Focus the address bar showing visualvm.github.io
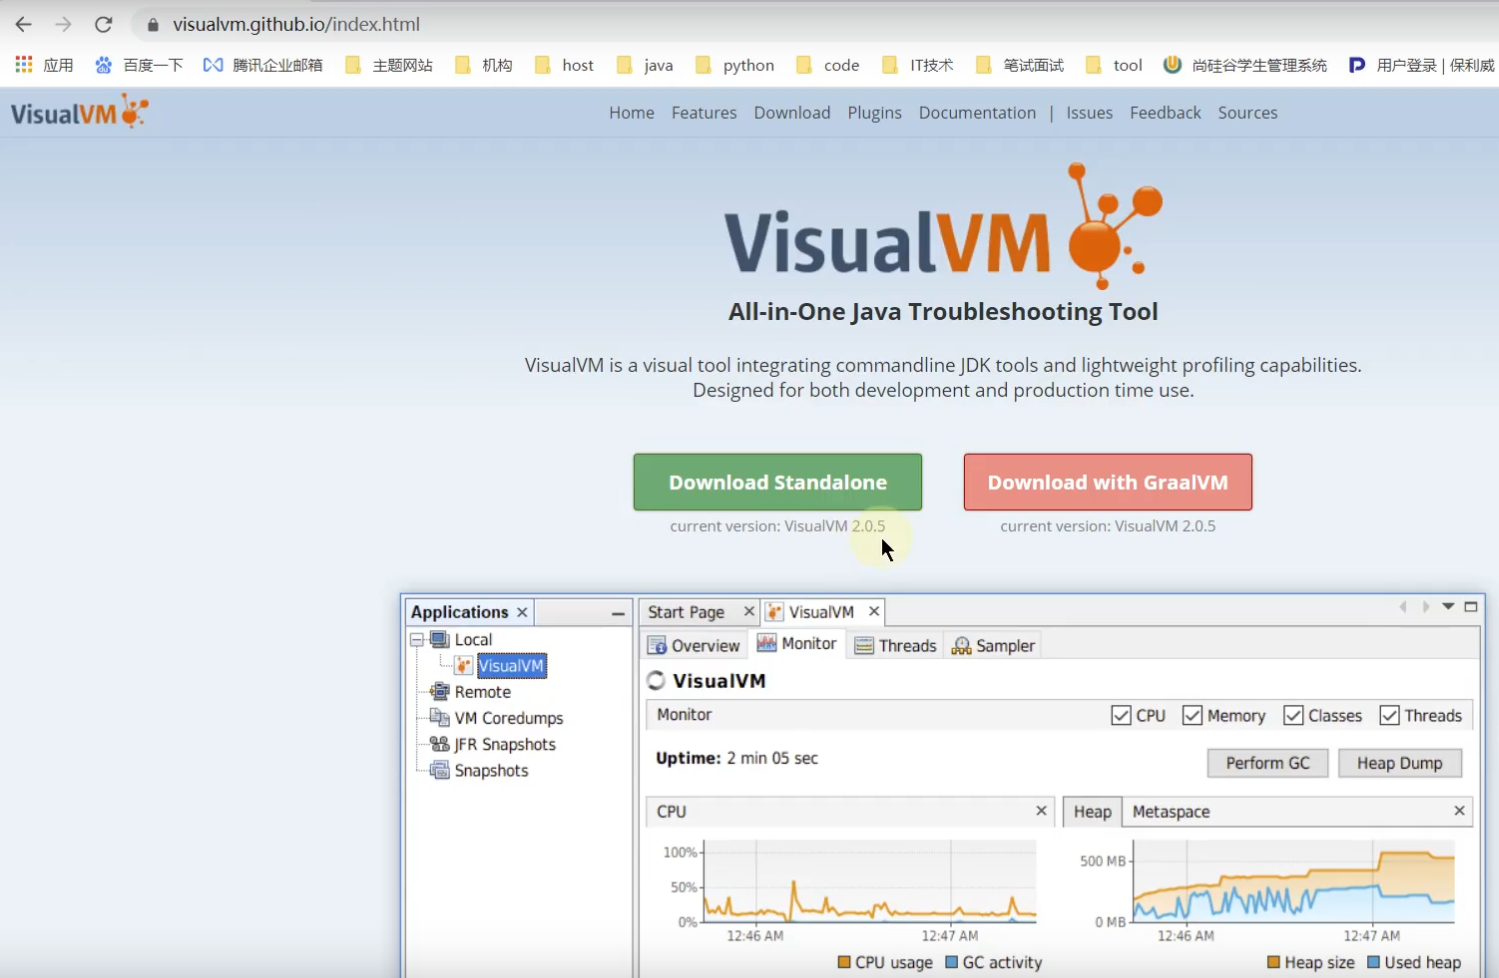This screenshot has width=1499, height=978. pos(296,24)
